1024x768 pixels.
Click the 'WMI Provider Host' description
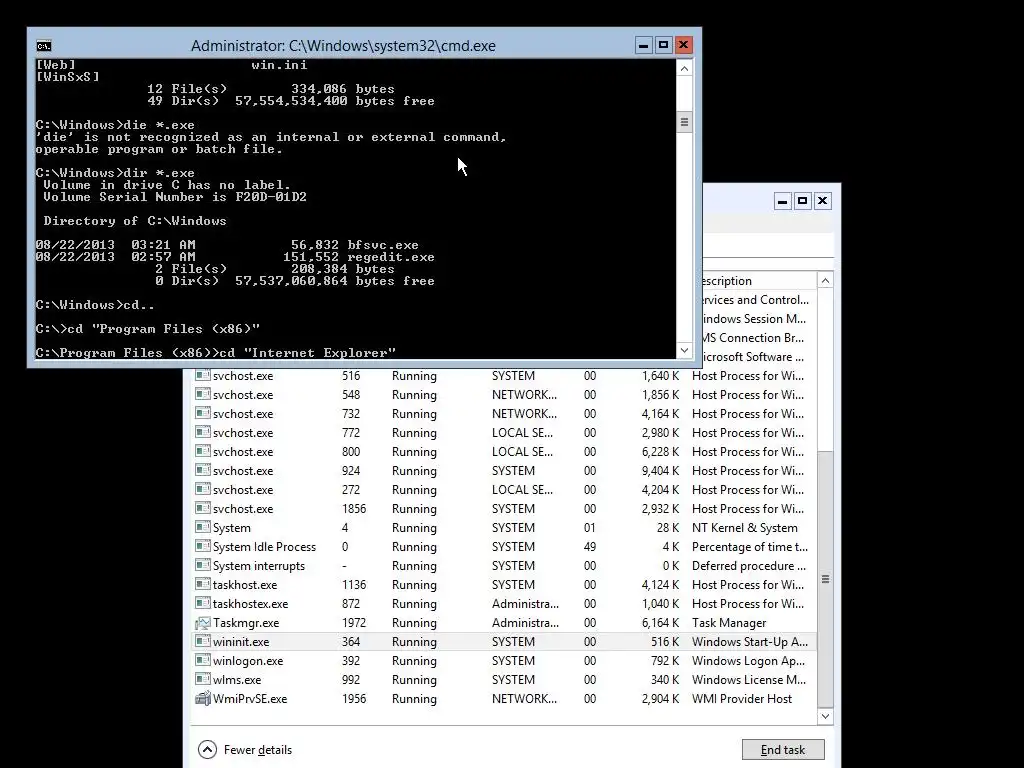coord(742,699)
